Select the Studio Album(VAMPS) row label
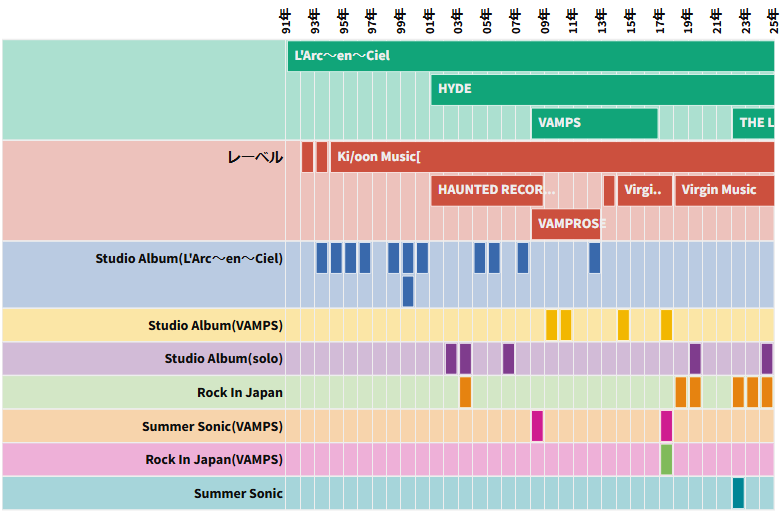The image size is (780, 515). [x=215, y=326]
